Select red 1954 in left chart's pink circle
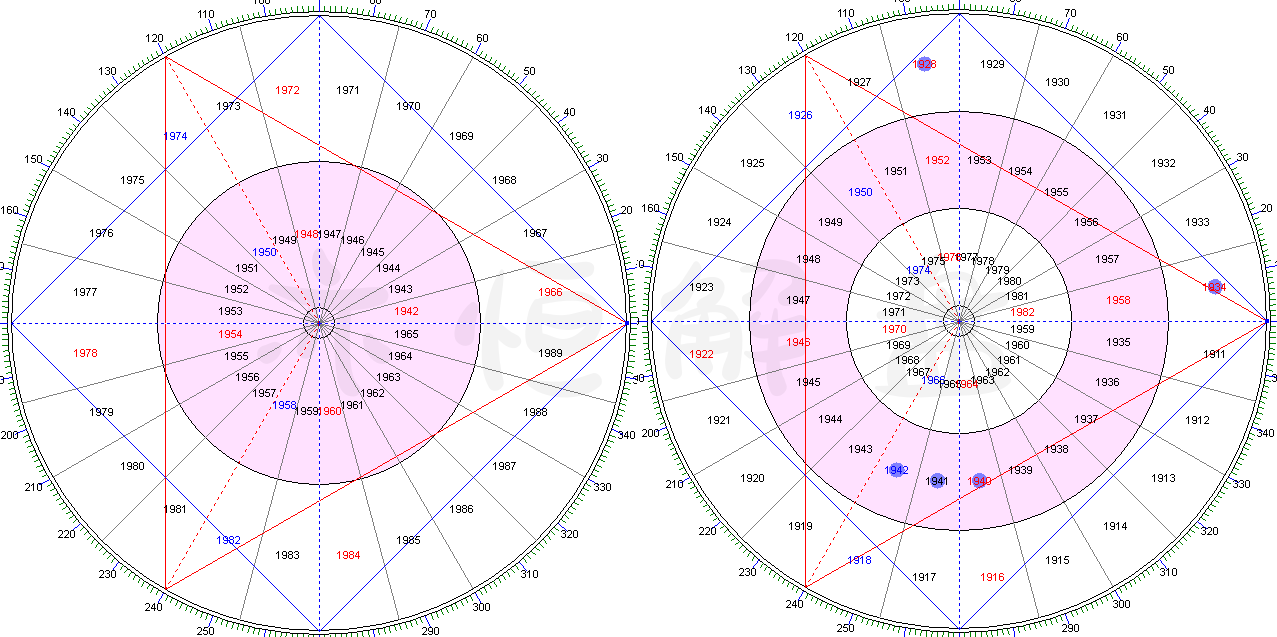This screenshot has width=1277, height=637. (x=230, y=334)
